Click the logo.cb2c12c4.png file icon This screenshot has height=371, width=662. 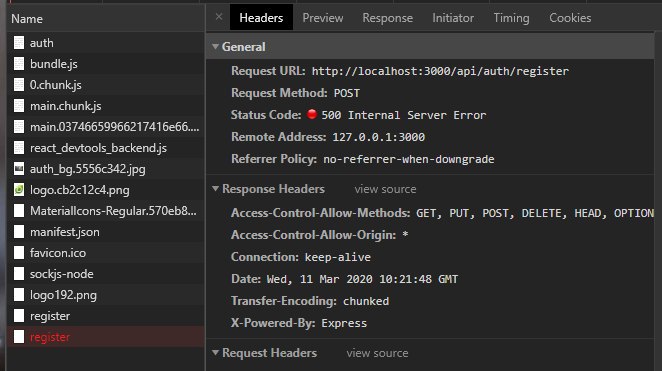point(19,190)
